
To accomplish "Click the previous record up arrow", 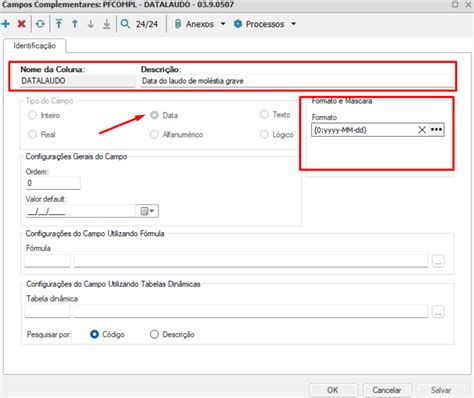I will tap(75, 24).
